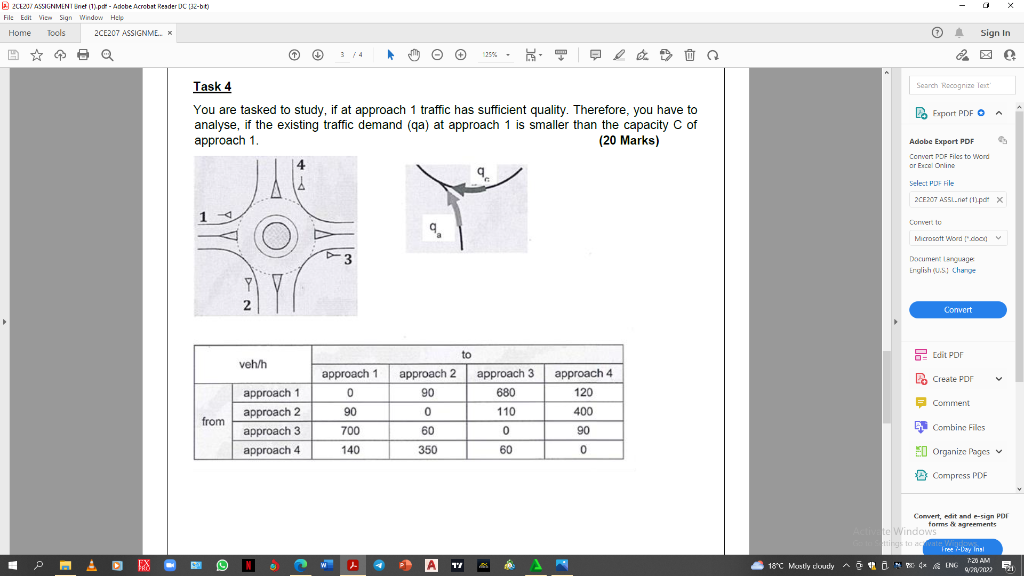Open WhatsApp from the Windows taskbar

click(x=222, y=566)
